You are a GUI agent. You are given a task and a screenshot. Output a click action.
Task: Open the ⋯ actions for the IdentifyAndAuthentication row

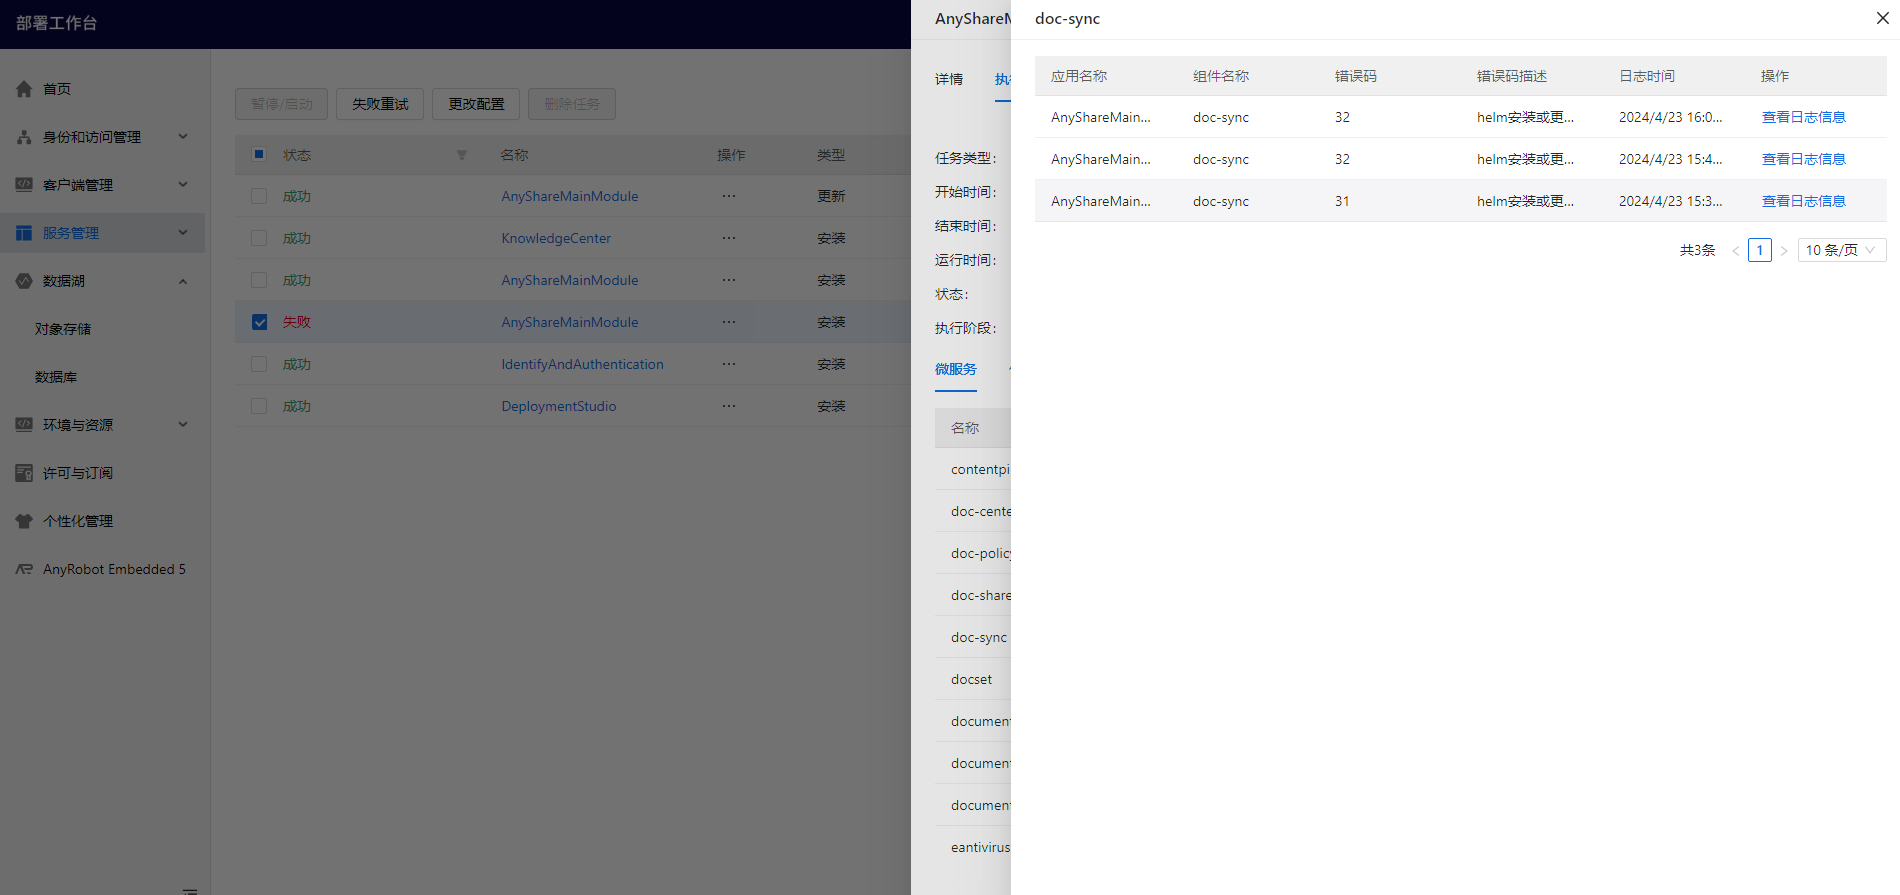[x=729, y=364]
